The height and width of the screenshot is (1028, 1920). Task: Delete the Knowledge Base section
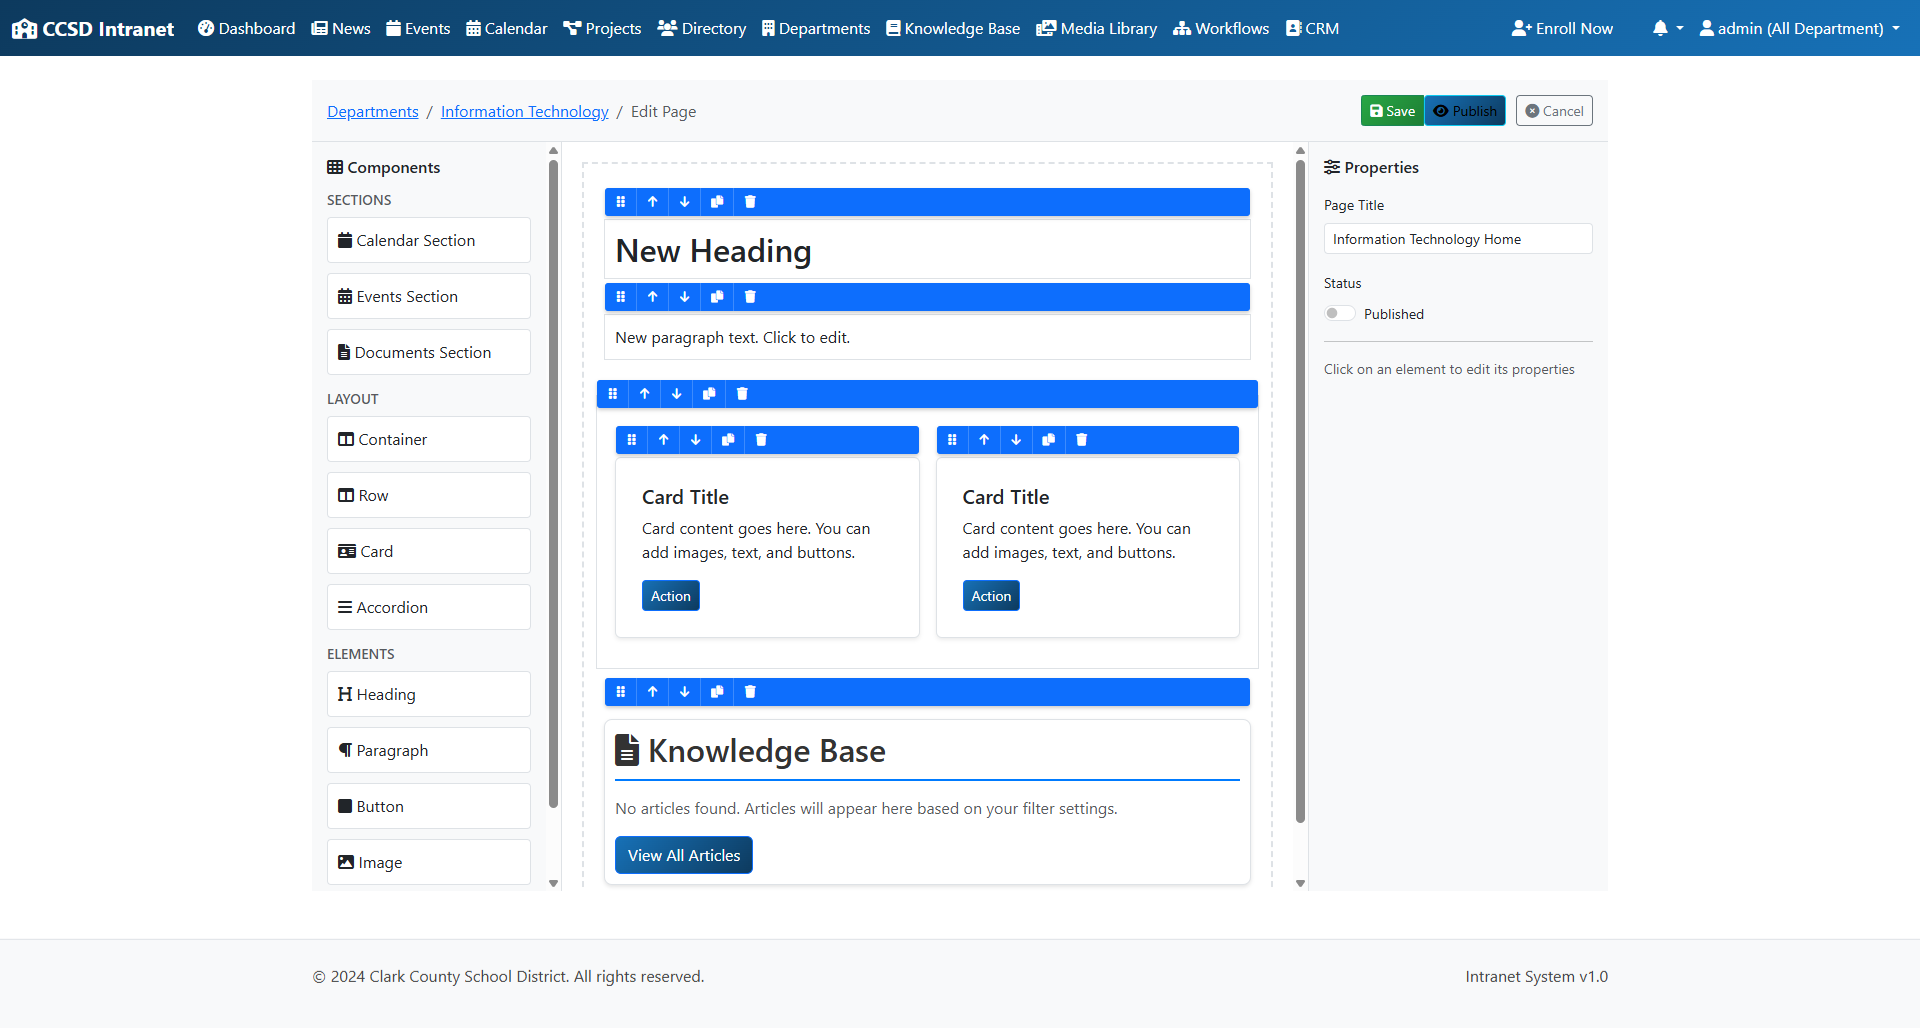tap(750, 692)
